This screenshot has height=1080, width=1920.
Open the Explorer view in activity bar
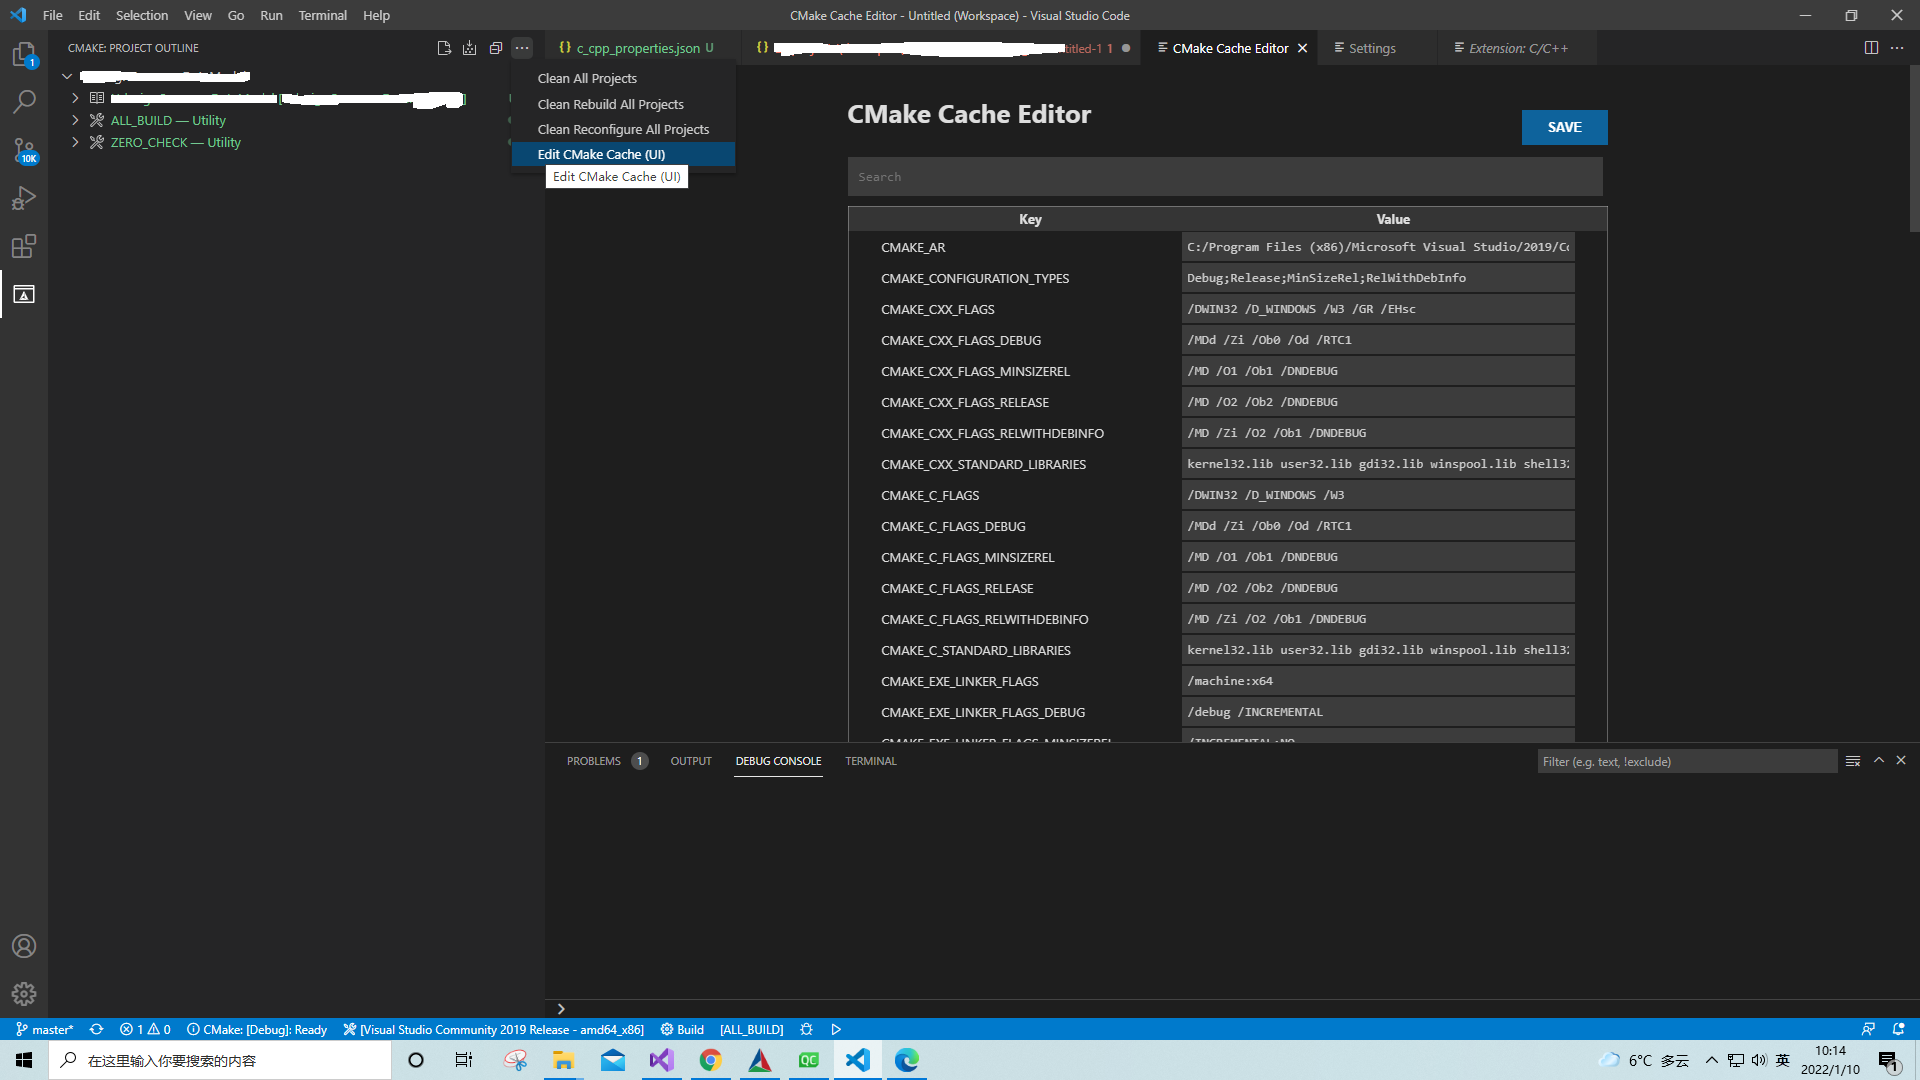click(24, 54)
